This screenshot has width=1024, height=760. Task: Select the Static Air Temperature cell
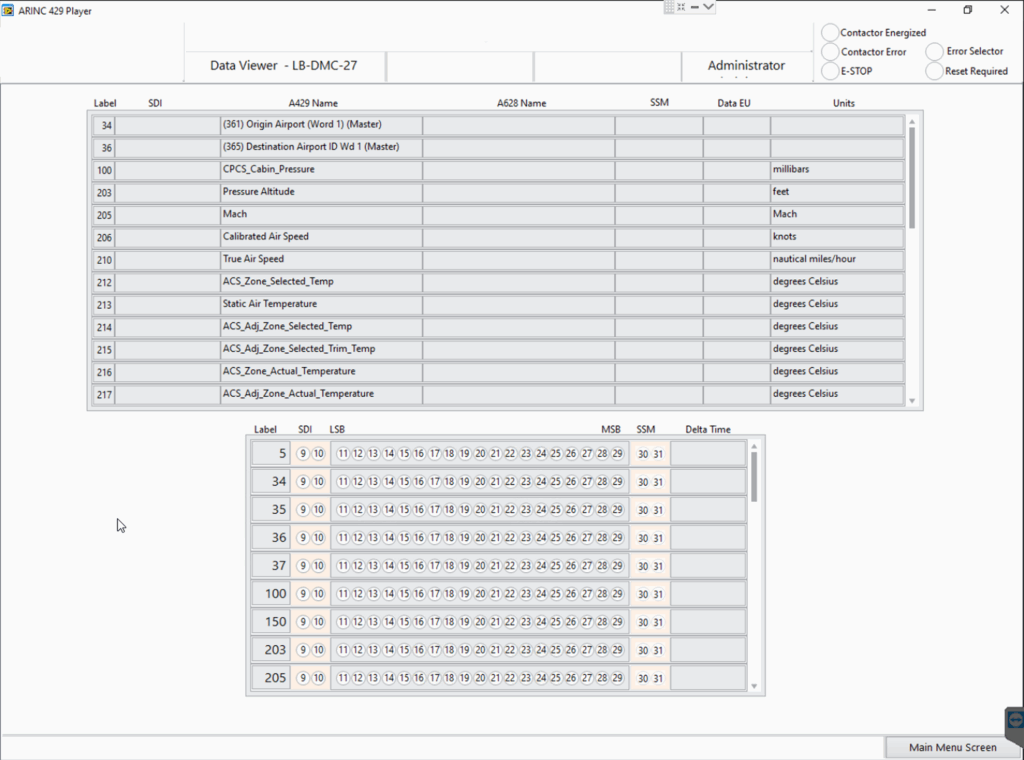[x=321, y=305]
